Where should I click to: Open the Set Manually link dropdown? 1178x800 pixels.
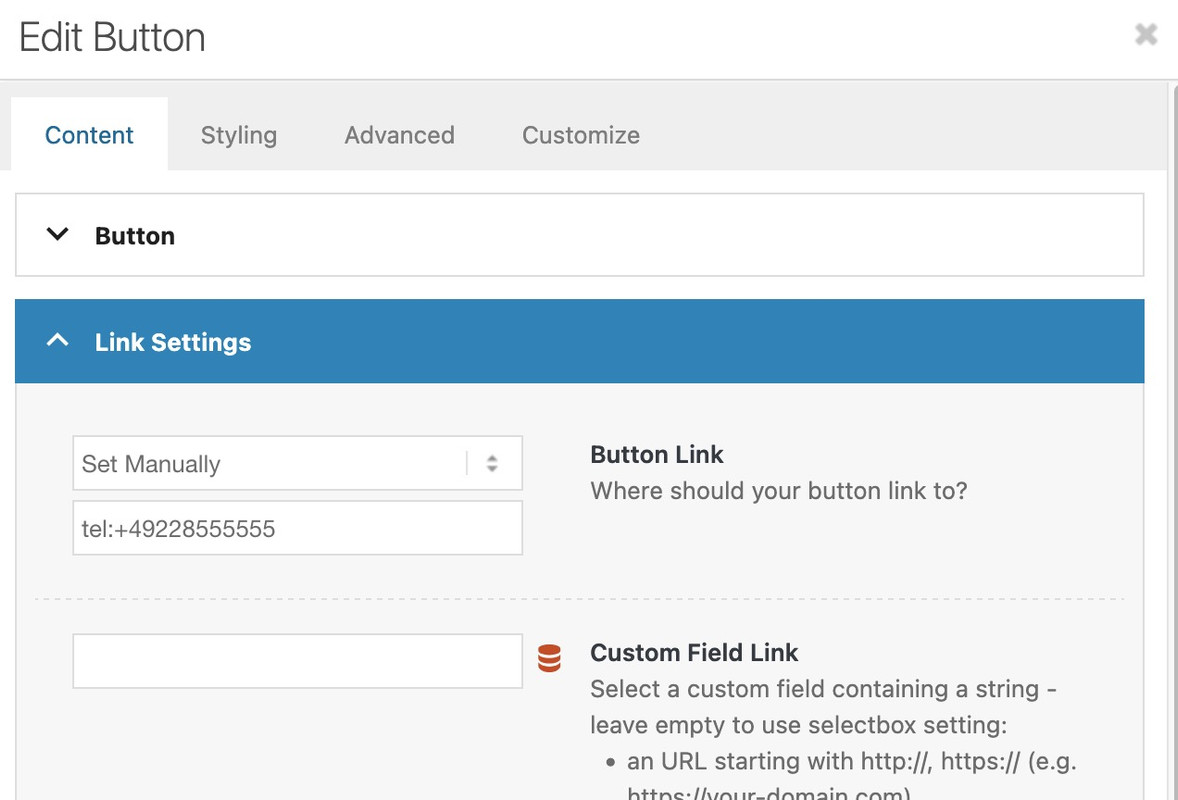point(298,463)
